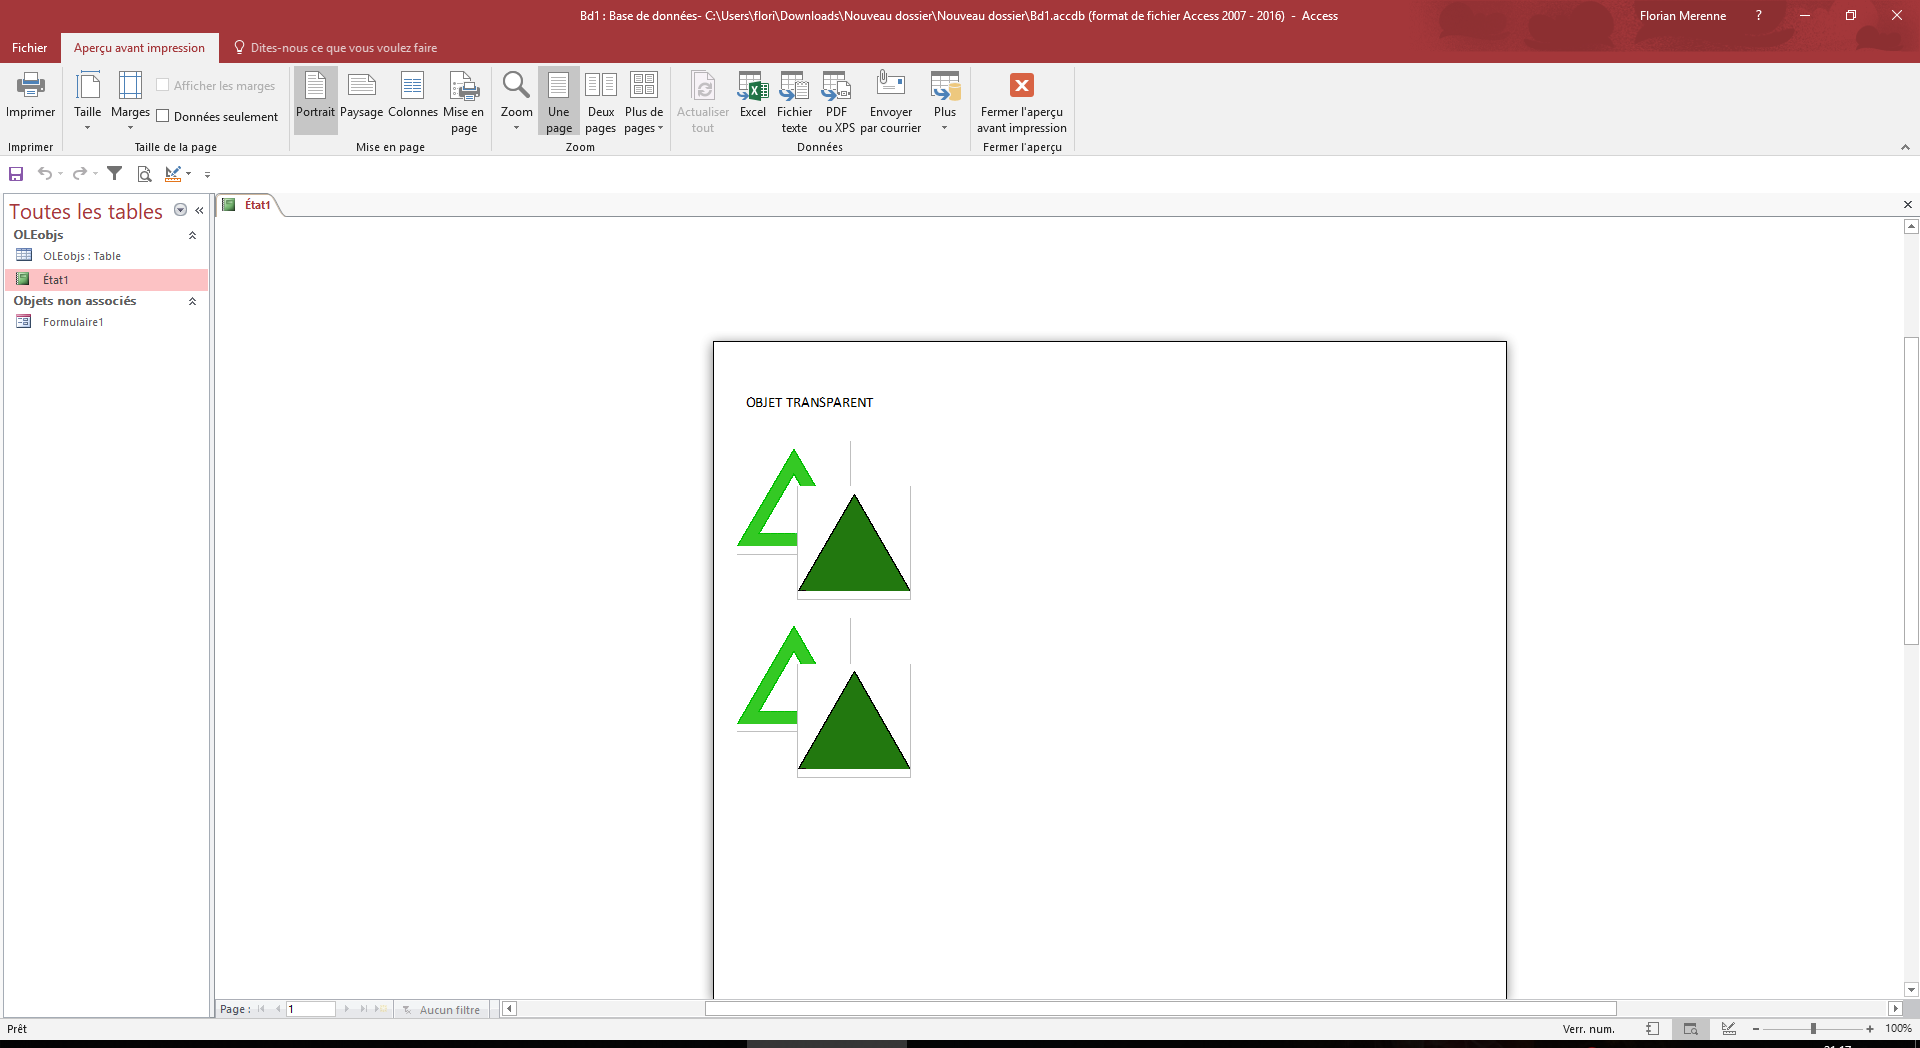Go to the previous page
The width and height of the screenshot is (1920, 1048).
coord(278,1009)
